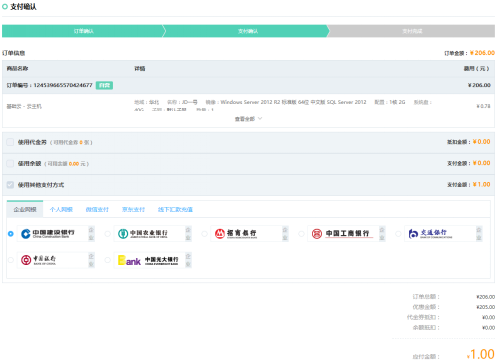Click the 费用(元) column header
499x364 pixels.
pyautogui.click(x=476, y=68)
